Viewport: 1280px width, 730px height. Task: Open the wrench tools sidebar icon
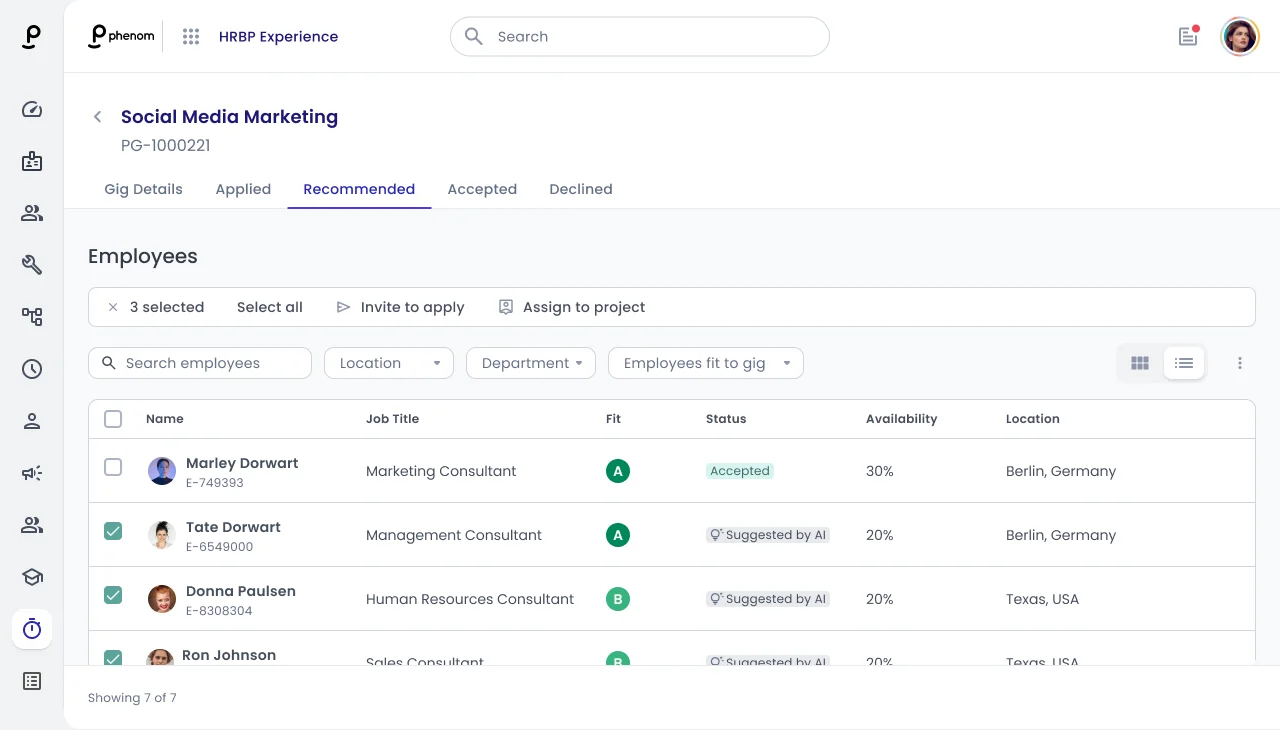click(x=32, y=265)
